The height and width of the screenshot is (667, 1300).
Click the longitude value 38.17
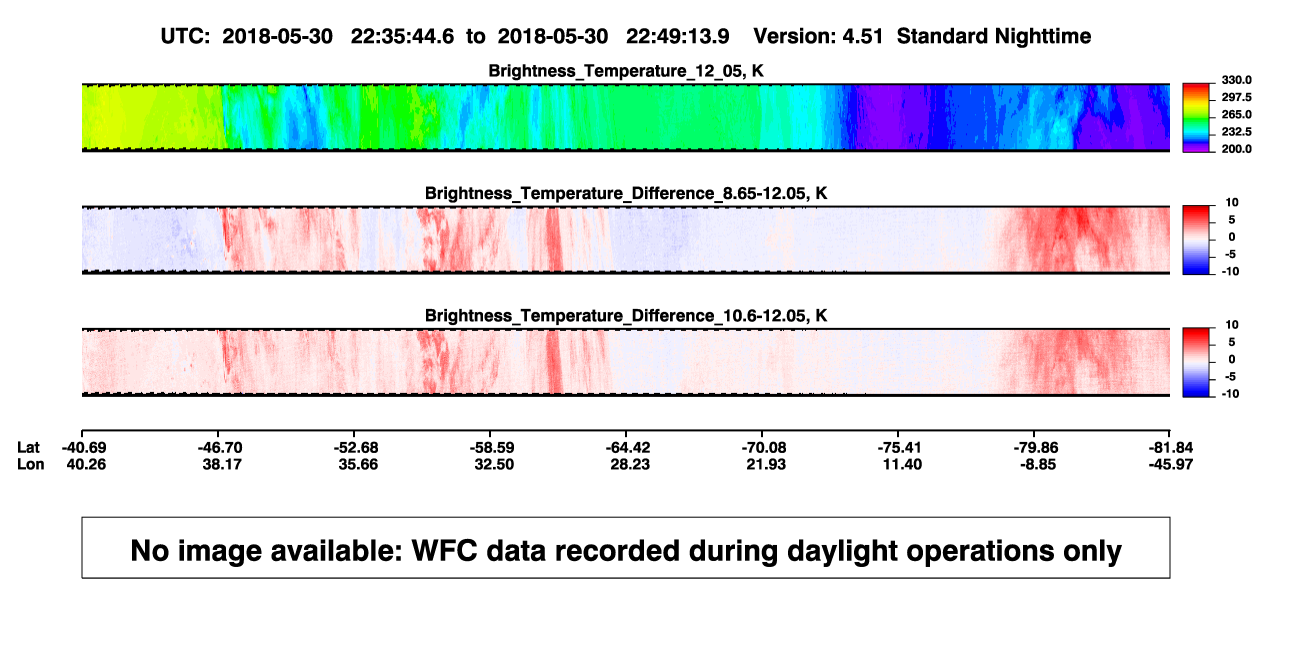pyautogui.click(x=221, y=464)
